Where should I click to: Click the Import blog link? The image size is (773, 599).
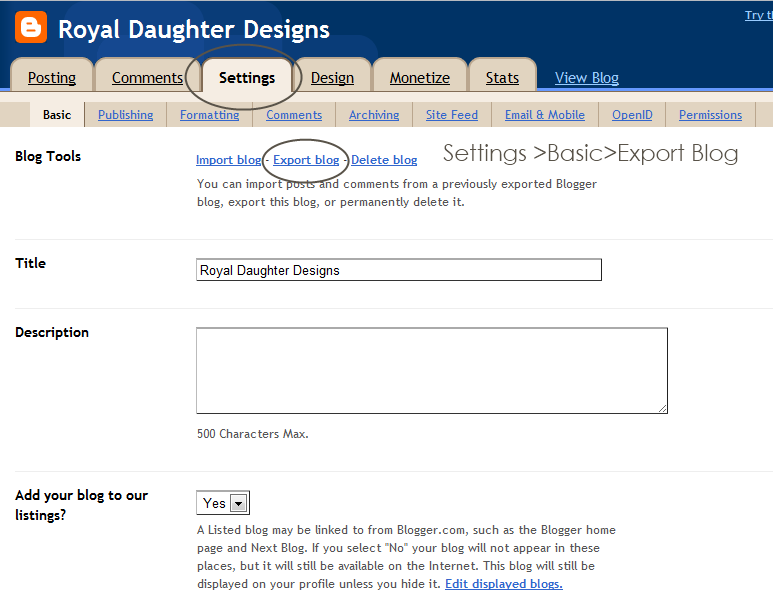(228, 160)
